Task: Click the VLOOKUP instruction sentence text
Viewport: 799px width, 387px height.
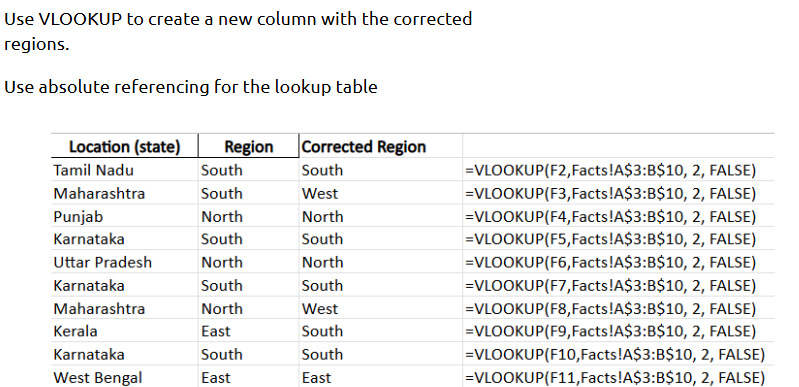Action: 238,32
